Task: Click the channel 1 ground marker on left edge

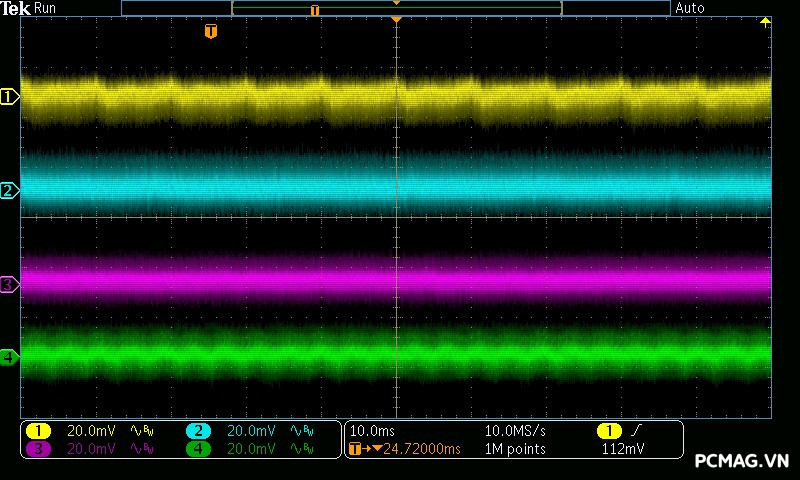Action: pyautogui.click(x=9, y=97)
